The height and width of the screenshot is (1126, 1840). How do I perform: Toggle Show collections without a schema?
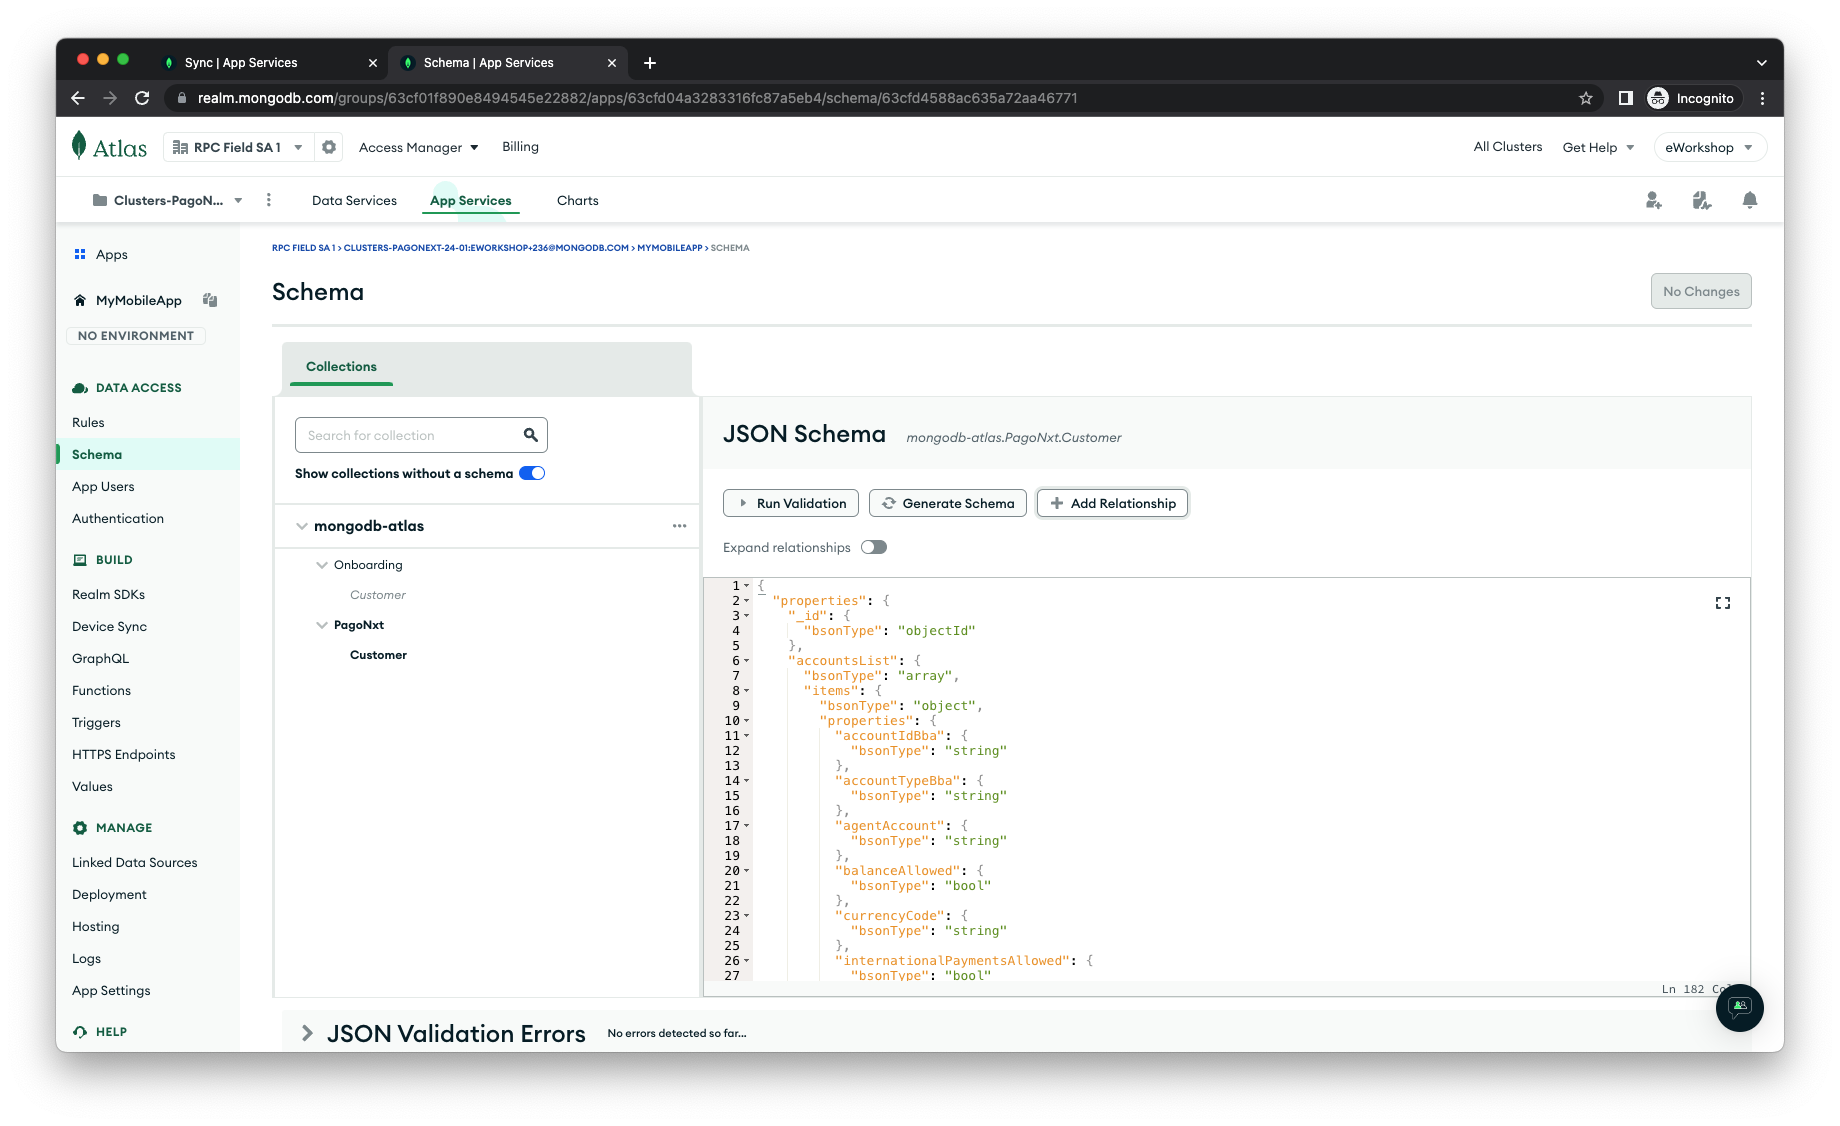[x=532, y=473]
